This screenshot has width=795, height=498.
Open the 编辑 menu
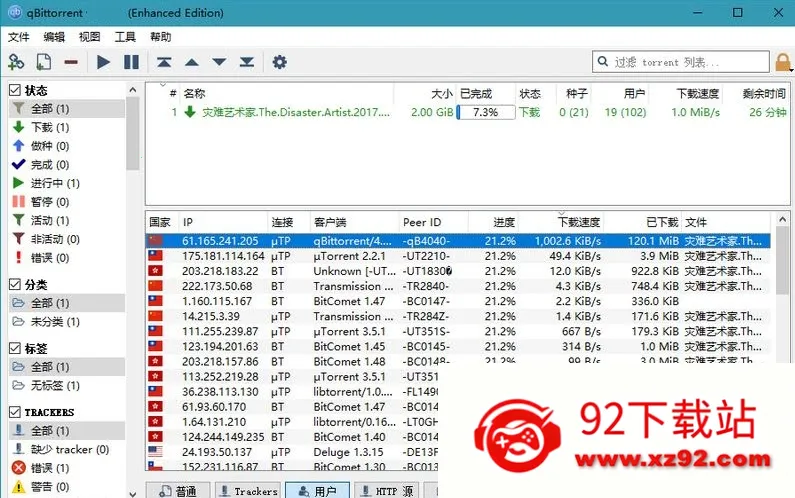pyautogui.click(x=54, y=37)
